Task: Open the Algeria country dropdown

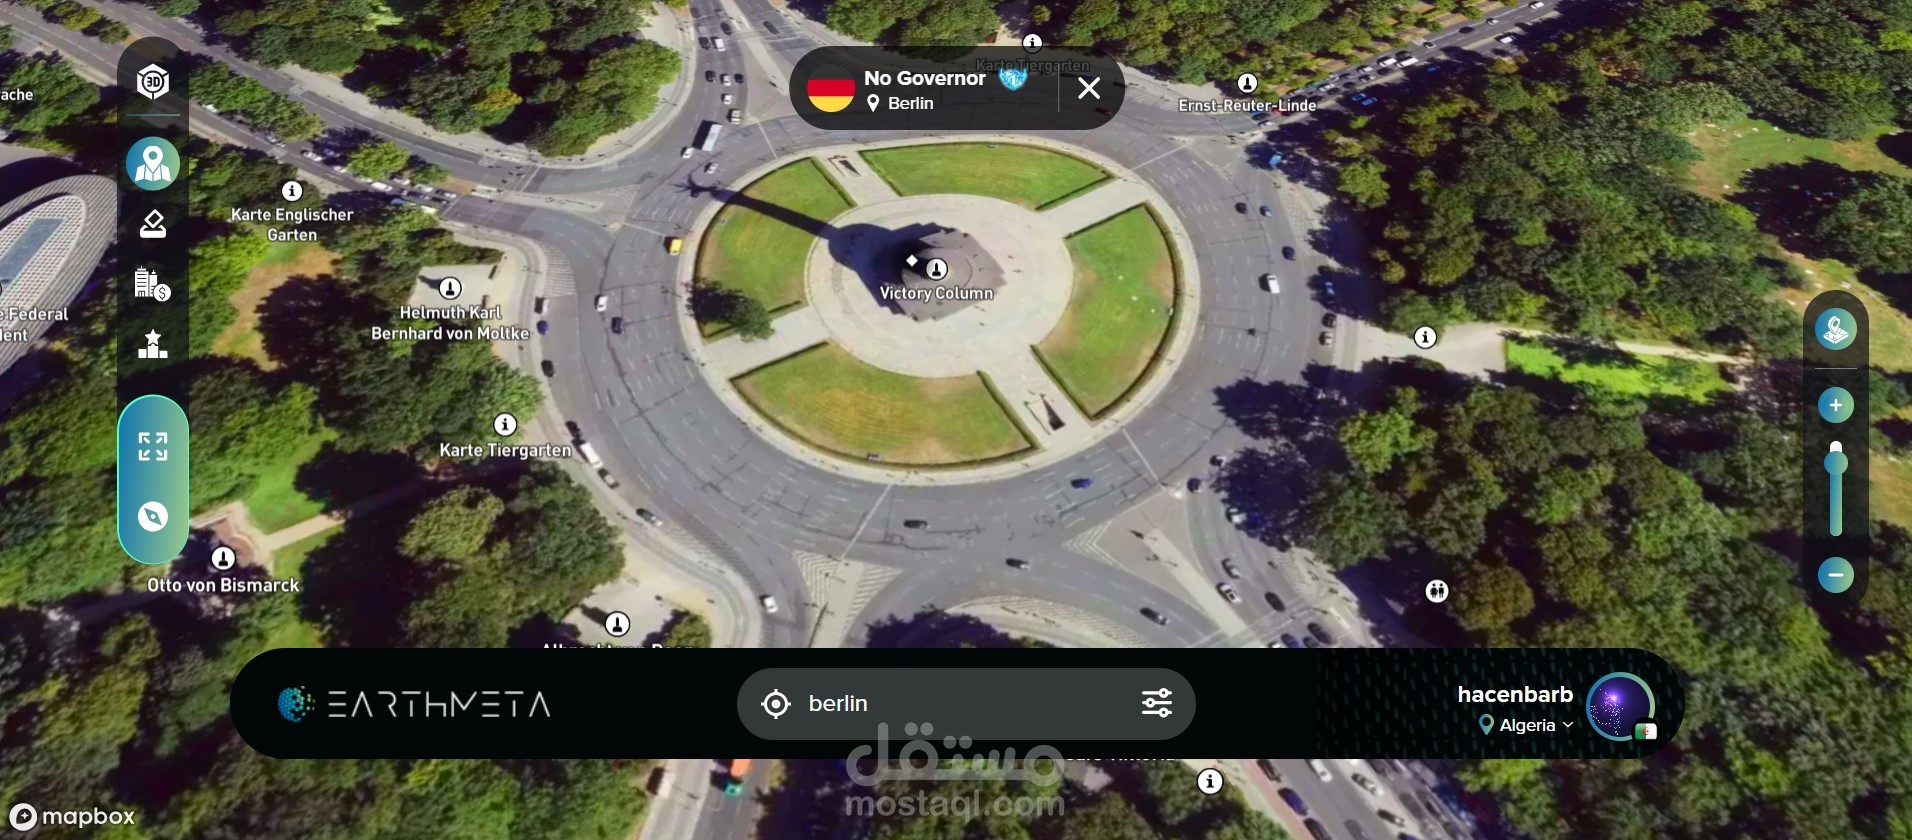Action: (x=1527, y=725)
